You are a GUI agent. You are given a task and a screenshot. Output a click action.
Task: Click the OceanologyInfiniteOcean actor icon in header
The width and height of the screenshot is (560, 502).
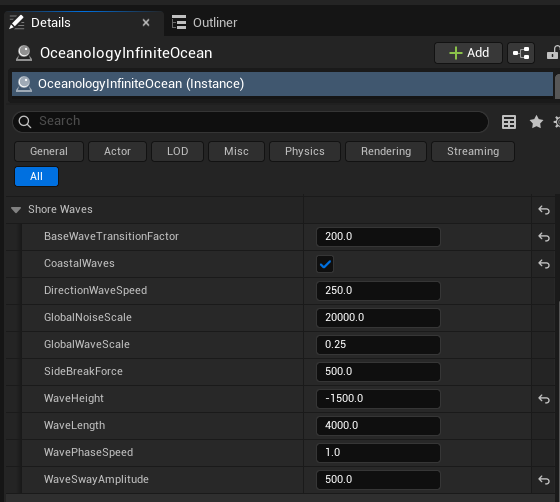pos(24,53)
